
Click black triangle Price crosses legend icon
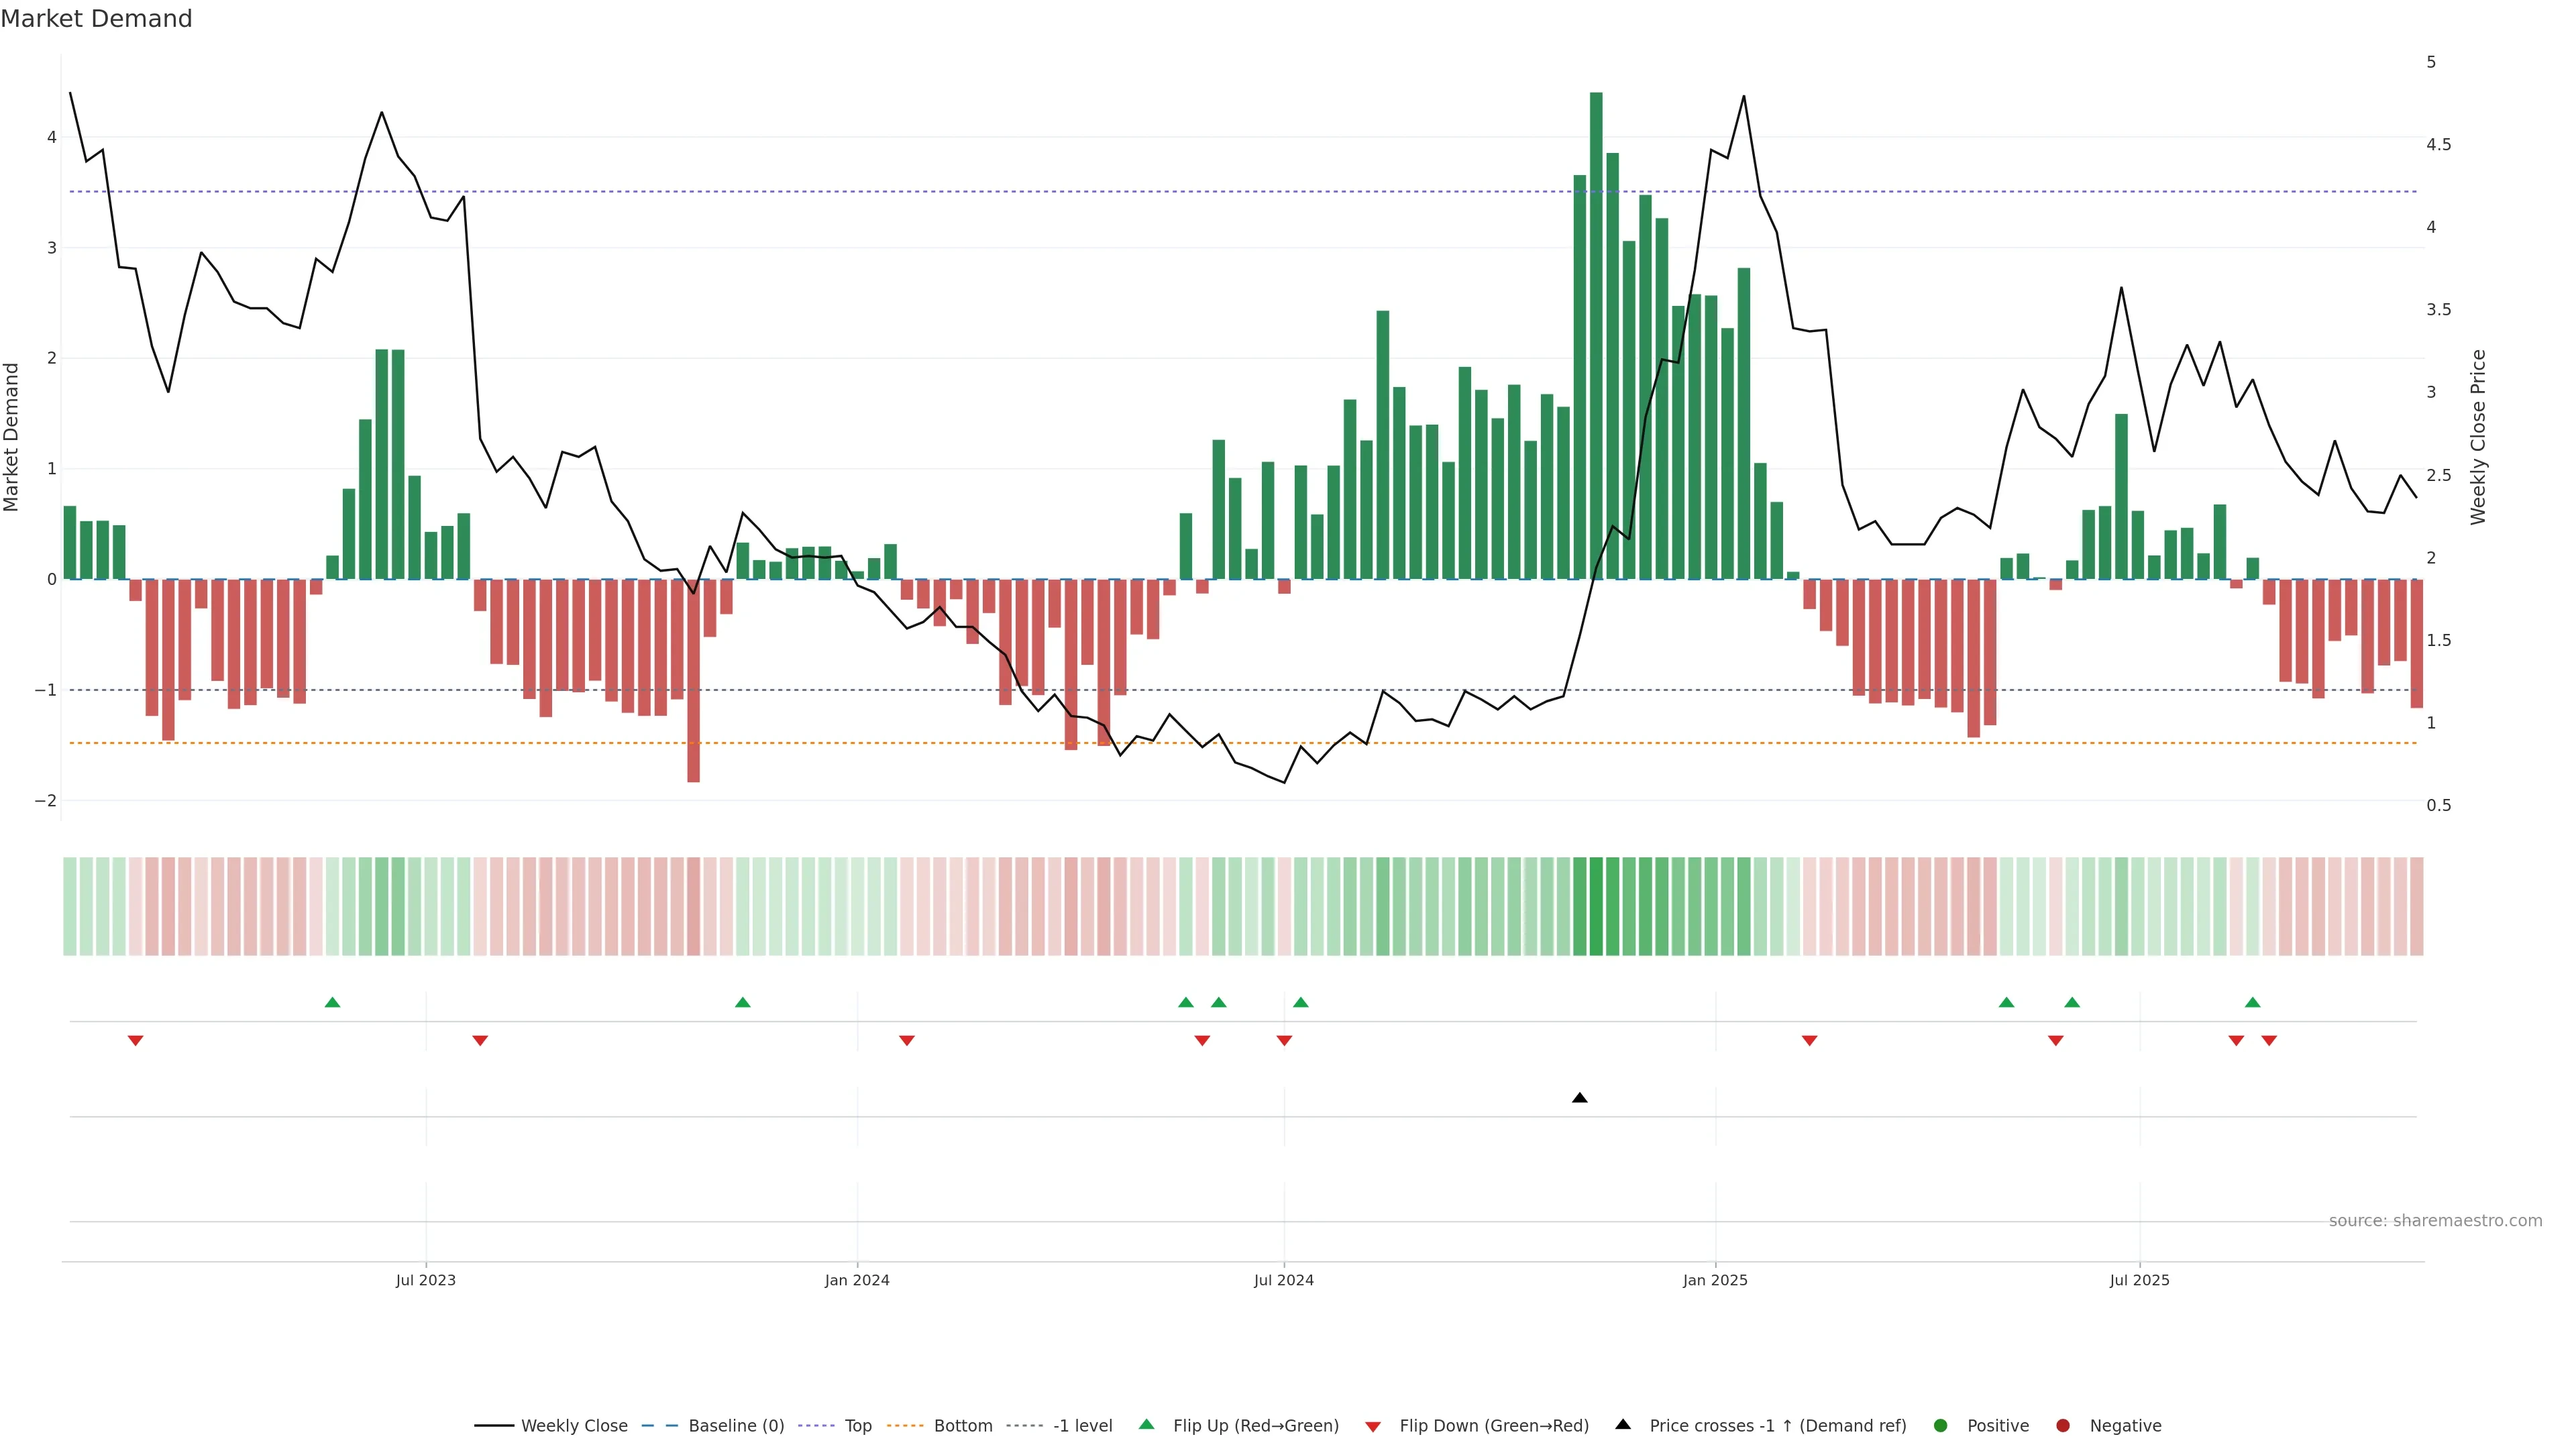pyautogui.click(x=1623, y=1424)
